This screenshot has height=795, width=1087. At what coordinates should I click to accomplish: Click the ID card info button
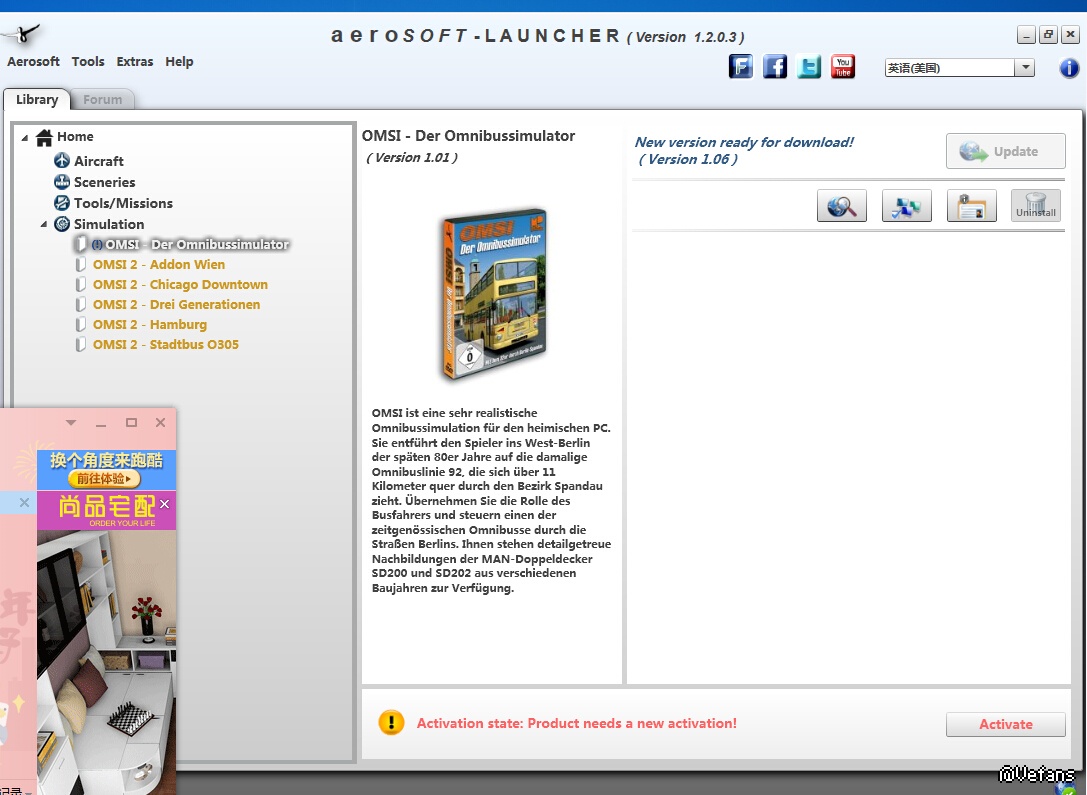click(x=971, y=206)
